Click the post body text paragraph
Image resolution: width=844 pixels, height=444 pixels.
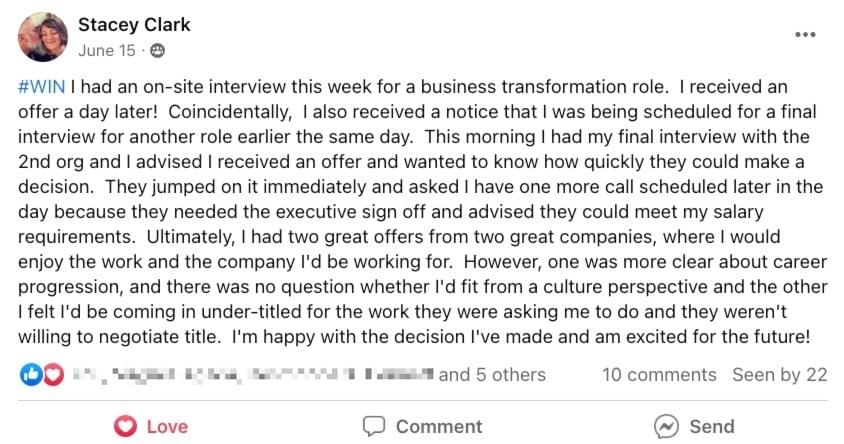(x=420, y=212)
